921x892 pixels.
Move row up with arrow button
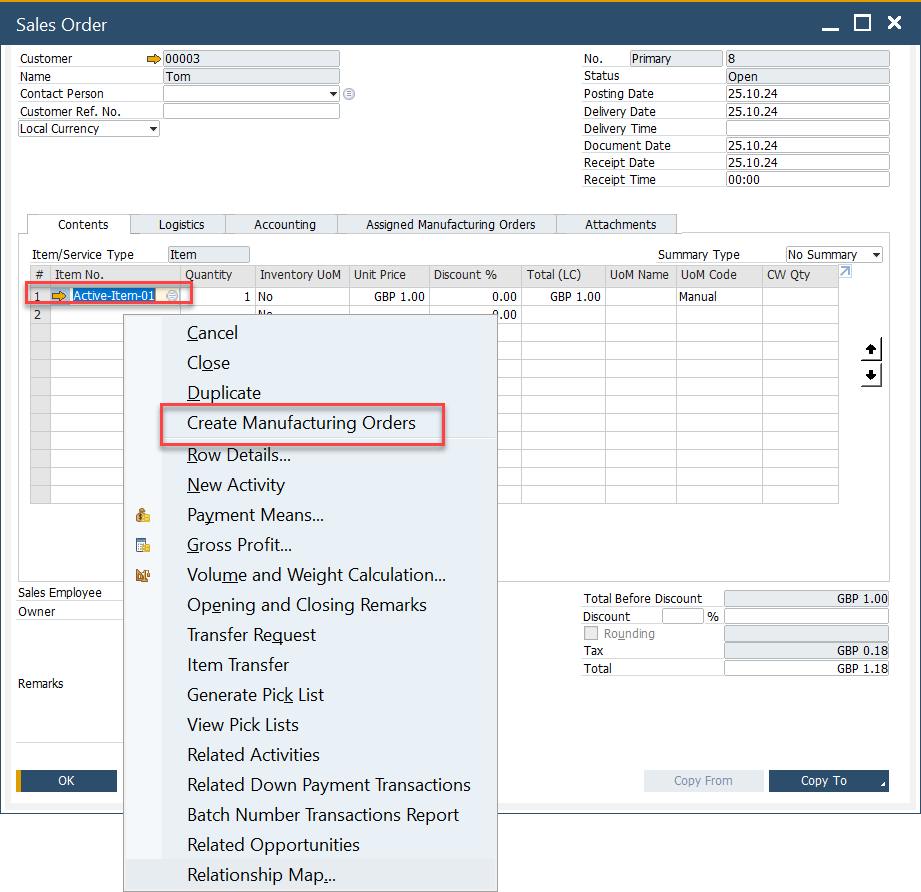click(871, 349)
